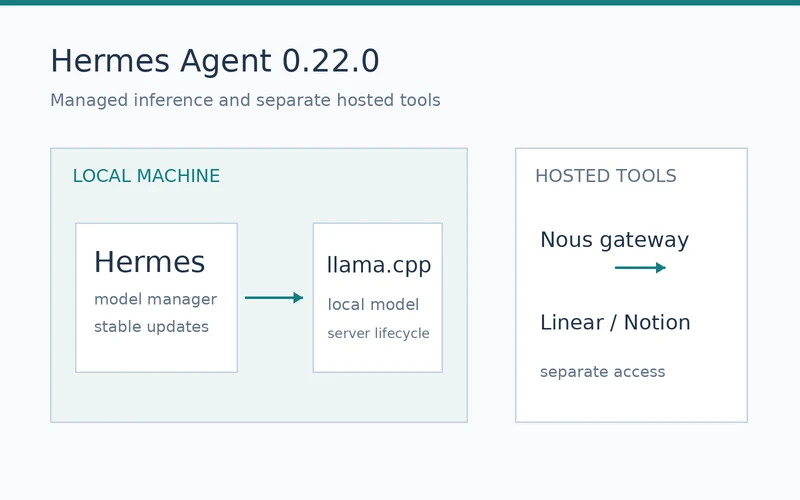This screenshot has height=500, width=800.
Task: Select the 'llama.cpp' heading
Action: (379, 265)
